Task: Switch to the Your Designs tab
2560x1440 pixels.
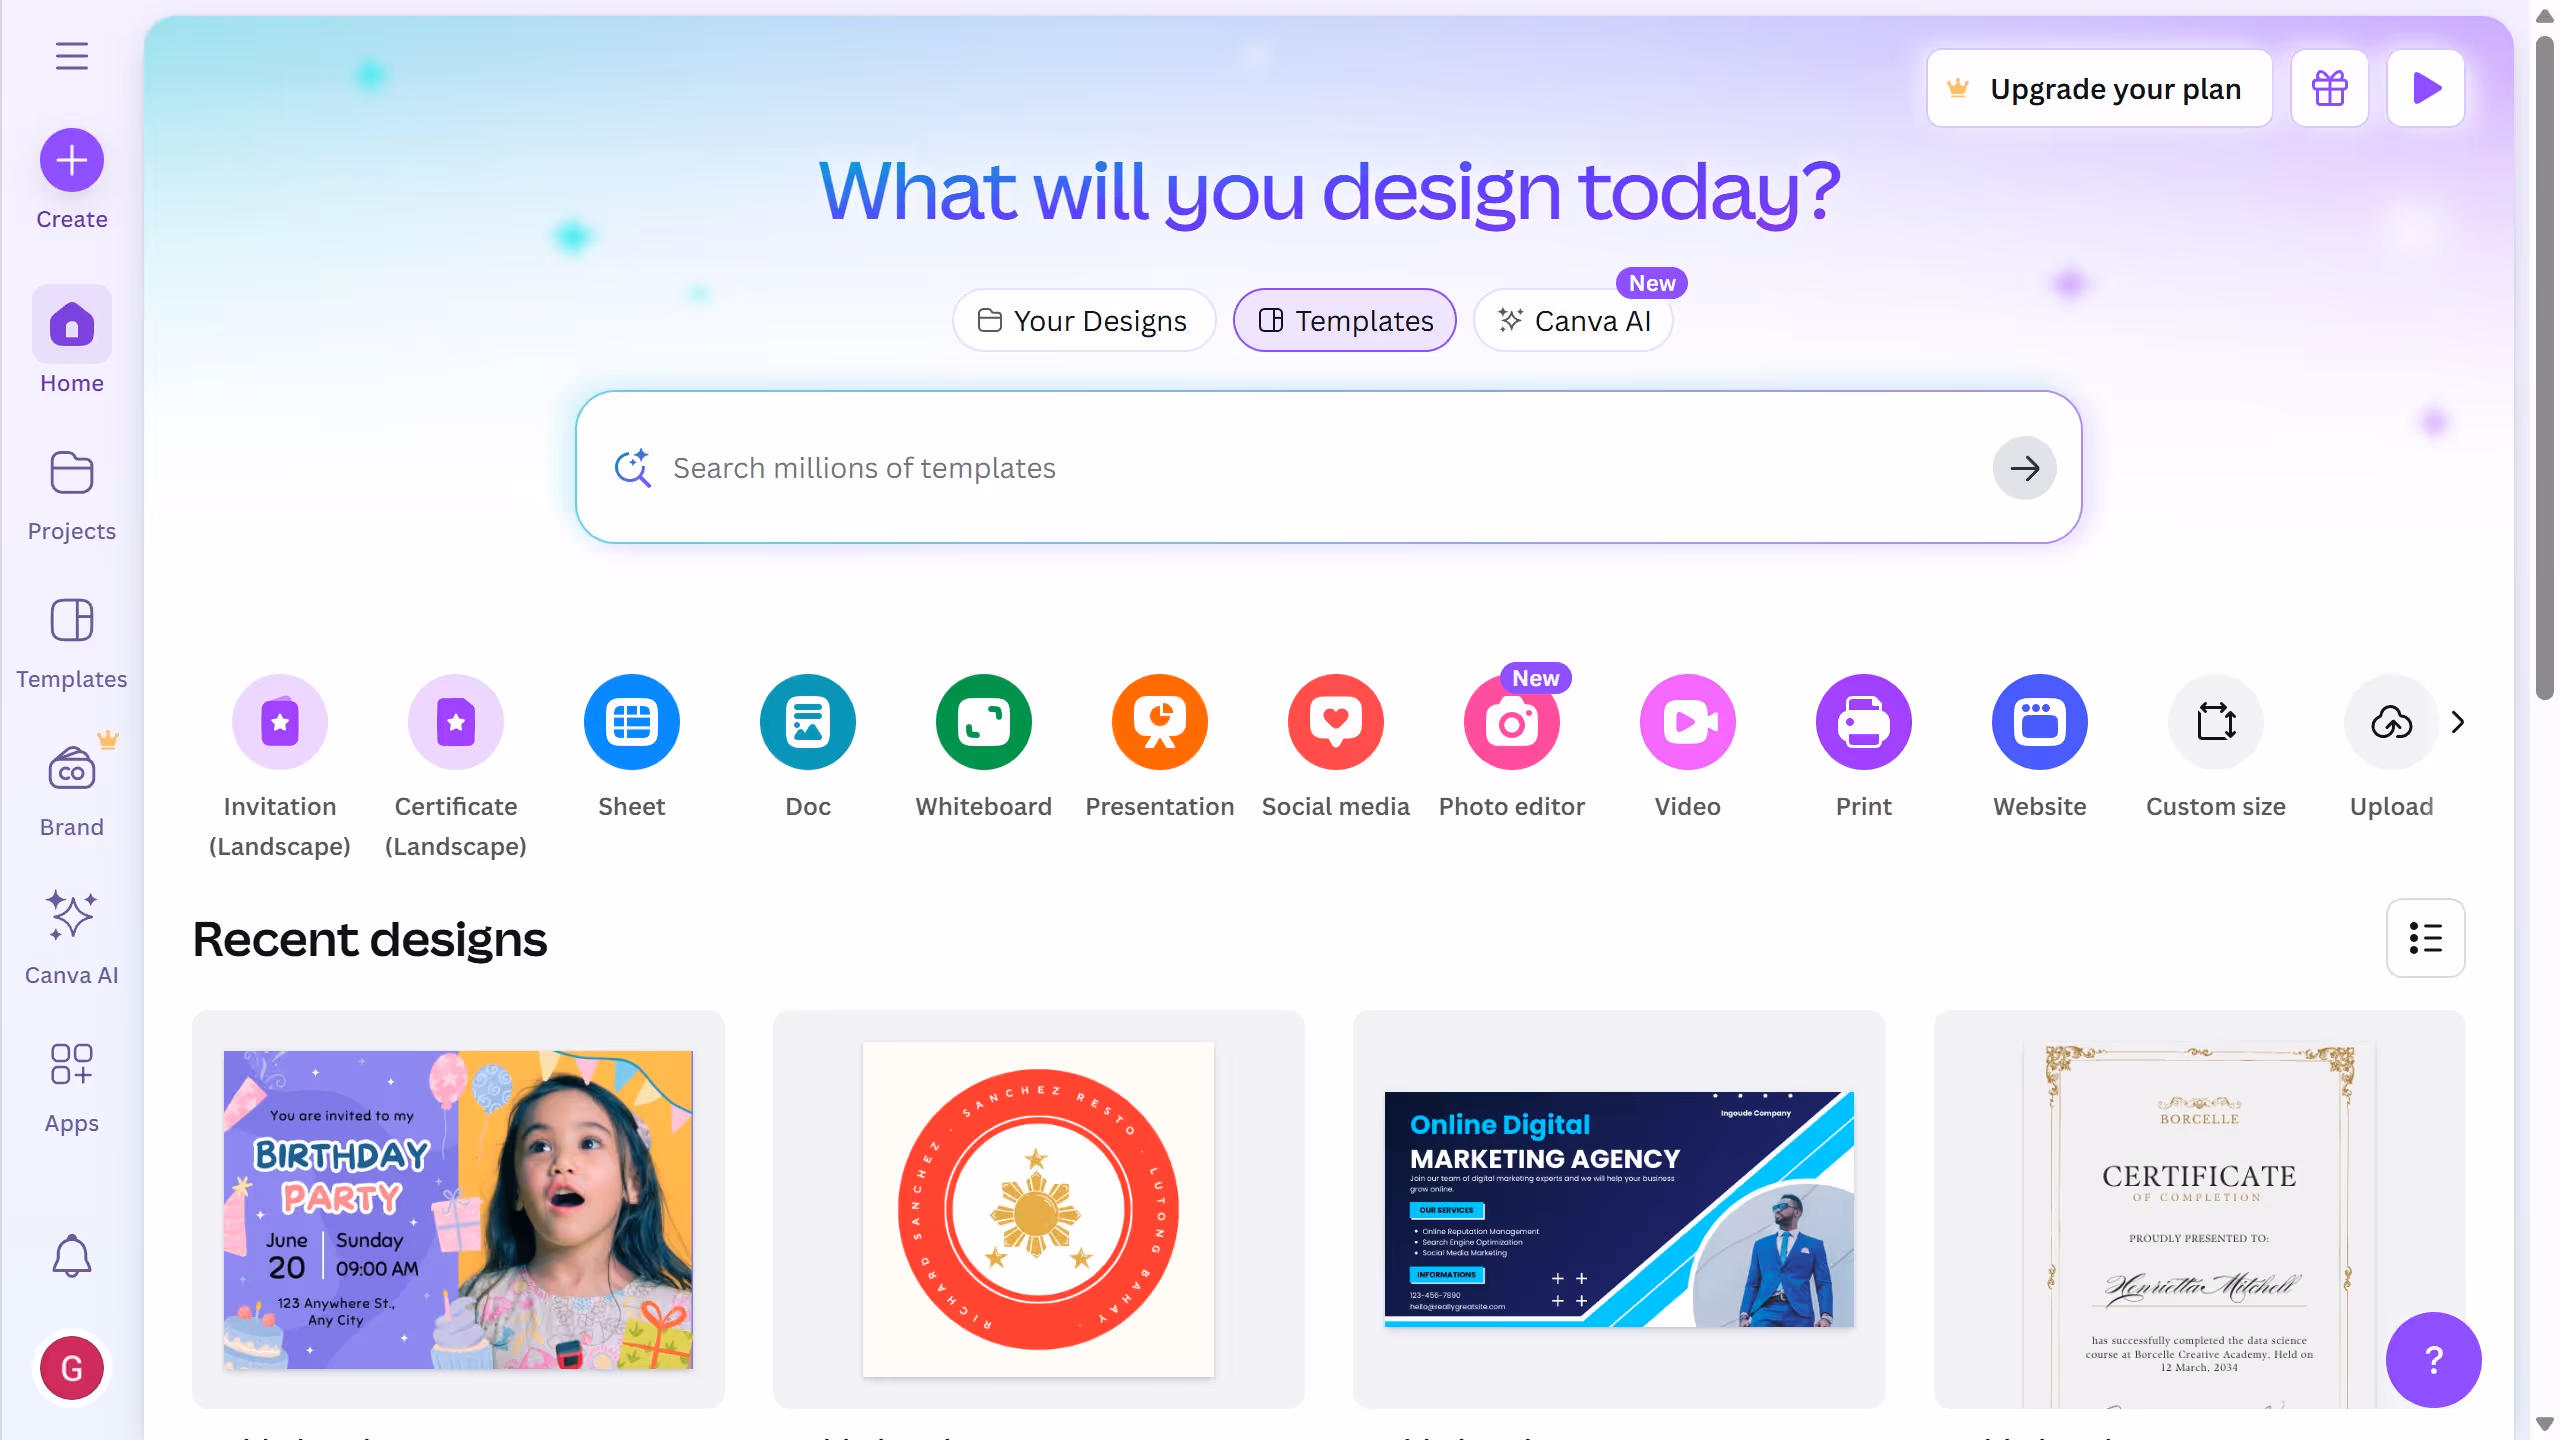Action: [x=1084, y=320]
